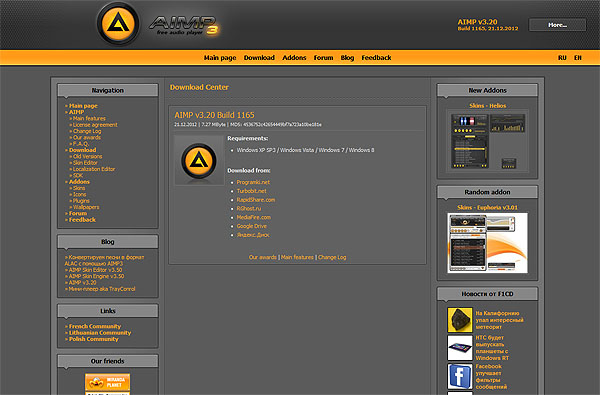Image resolution: width=600 pixels, height=395 pixels.
Task: Open Skins - Euphoria v3.01 addon title
Action: (x=488, y=207)
